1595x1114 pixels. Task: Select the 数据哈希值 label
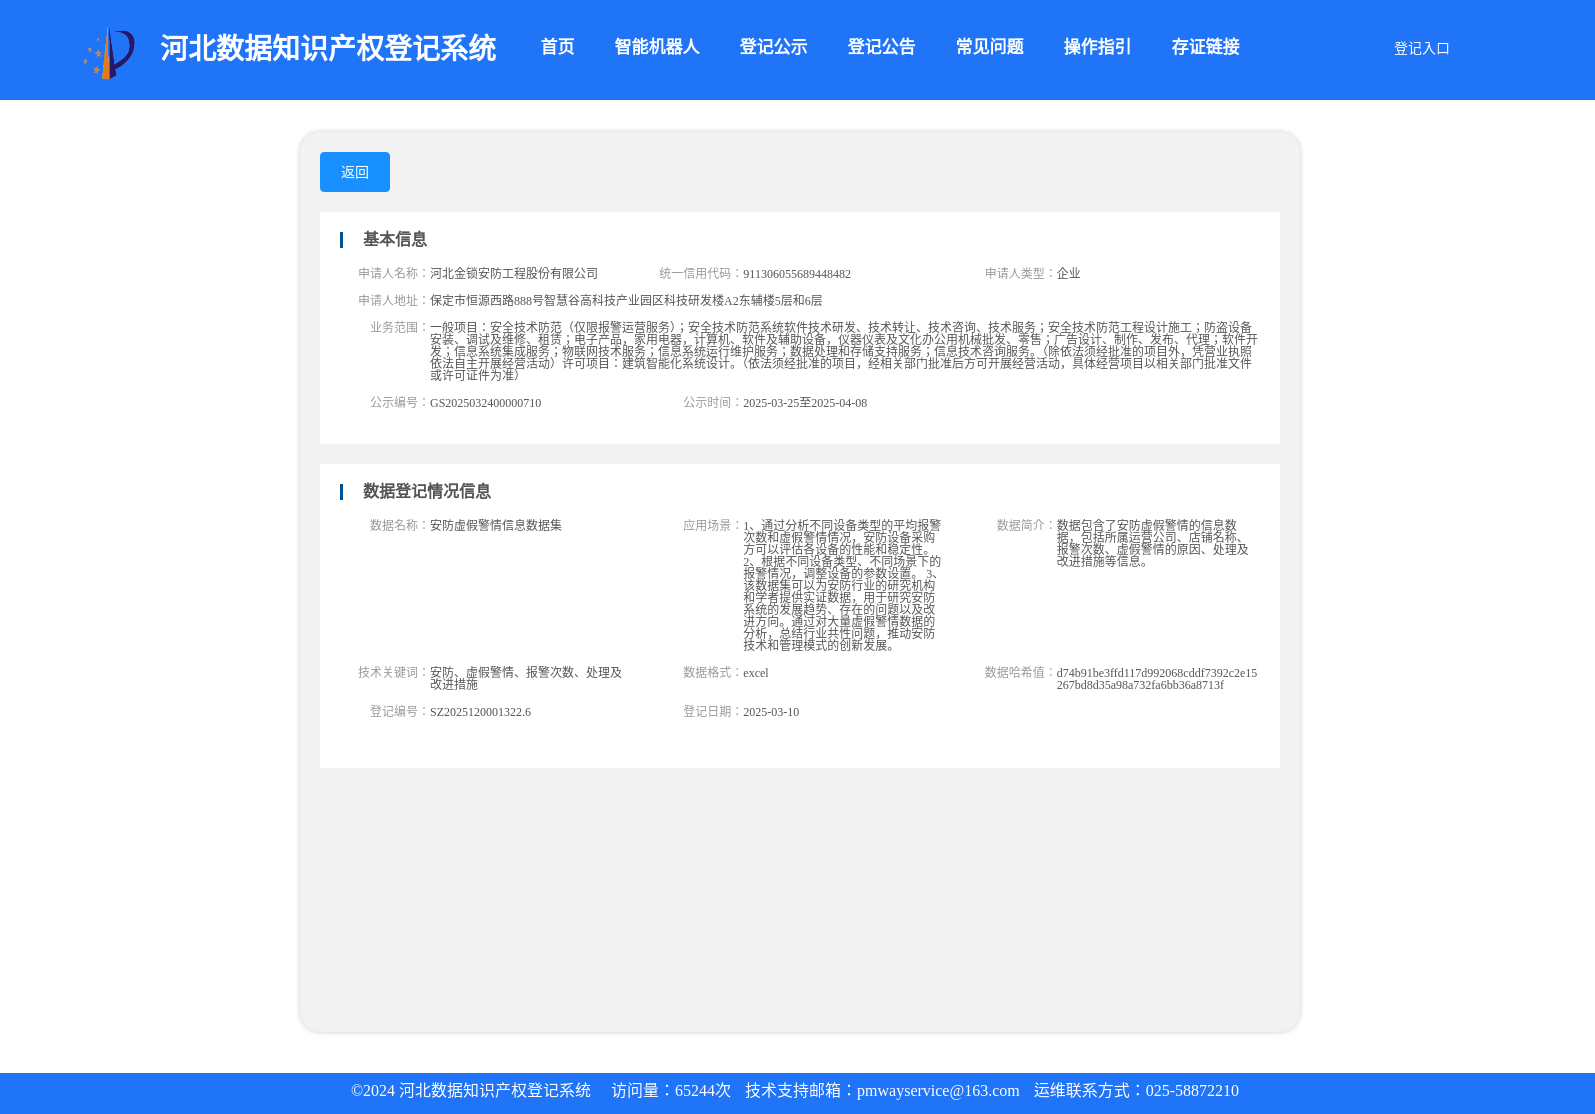pos(1020,672)
